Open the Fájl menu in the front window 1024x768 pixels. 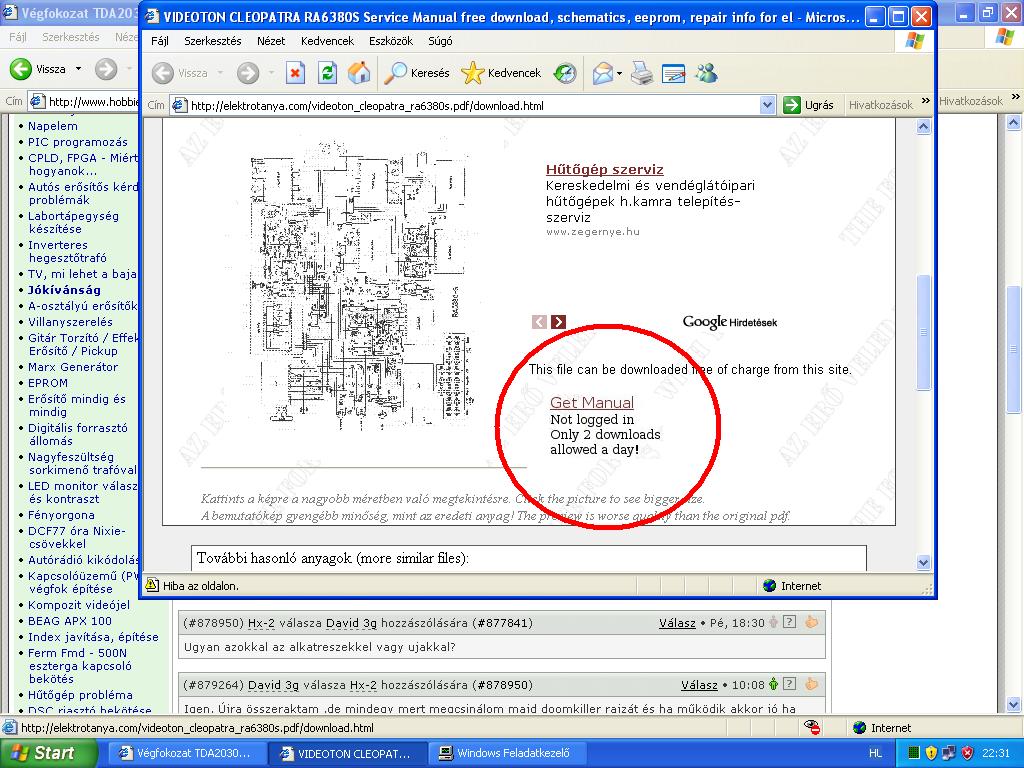coord(160,40)
